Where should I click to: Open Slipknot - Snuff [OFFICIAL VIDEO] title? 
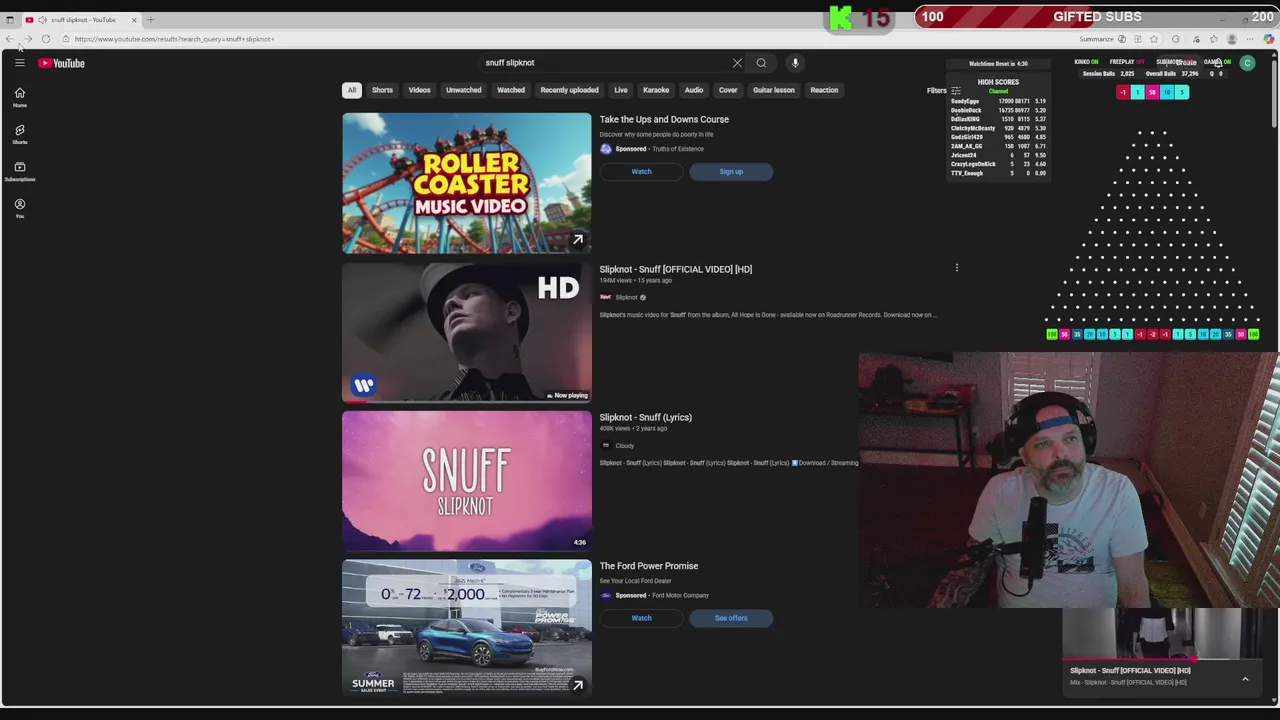(675, 269)
